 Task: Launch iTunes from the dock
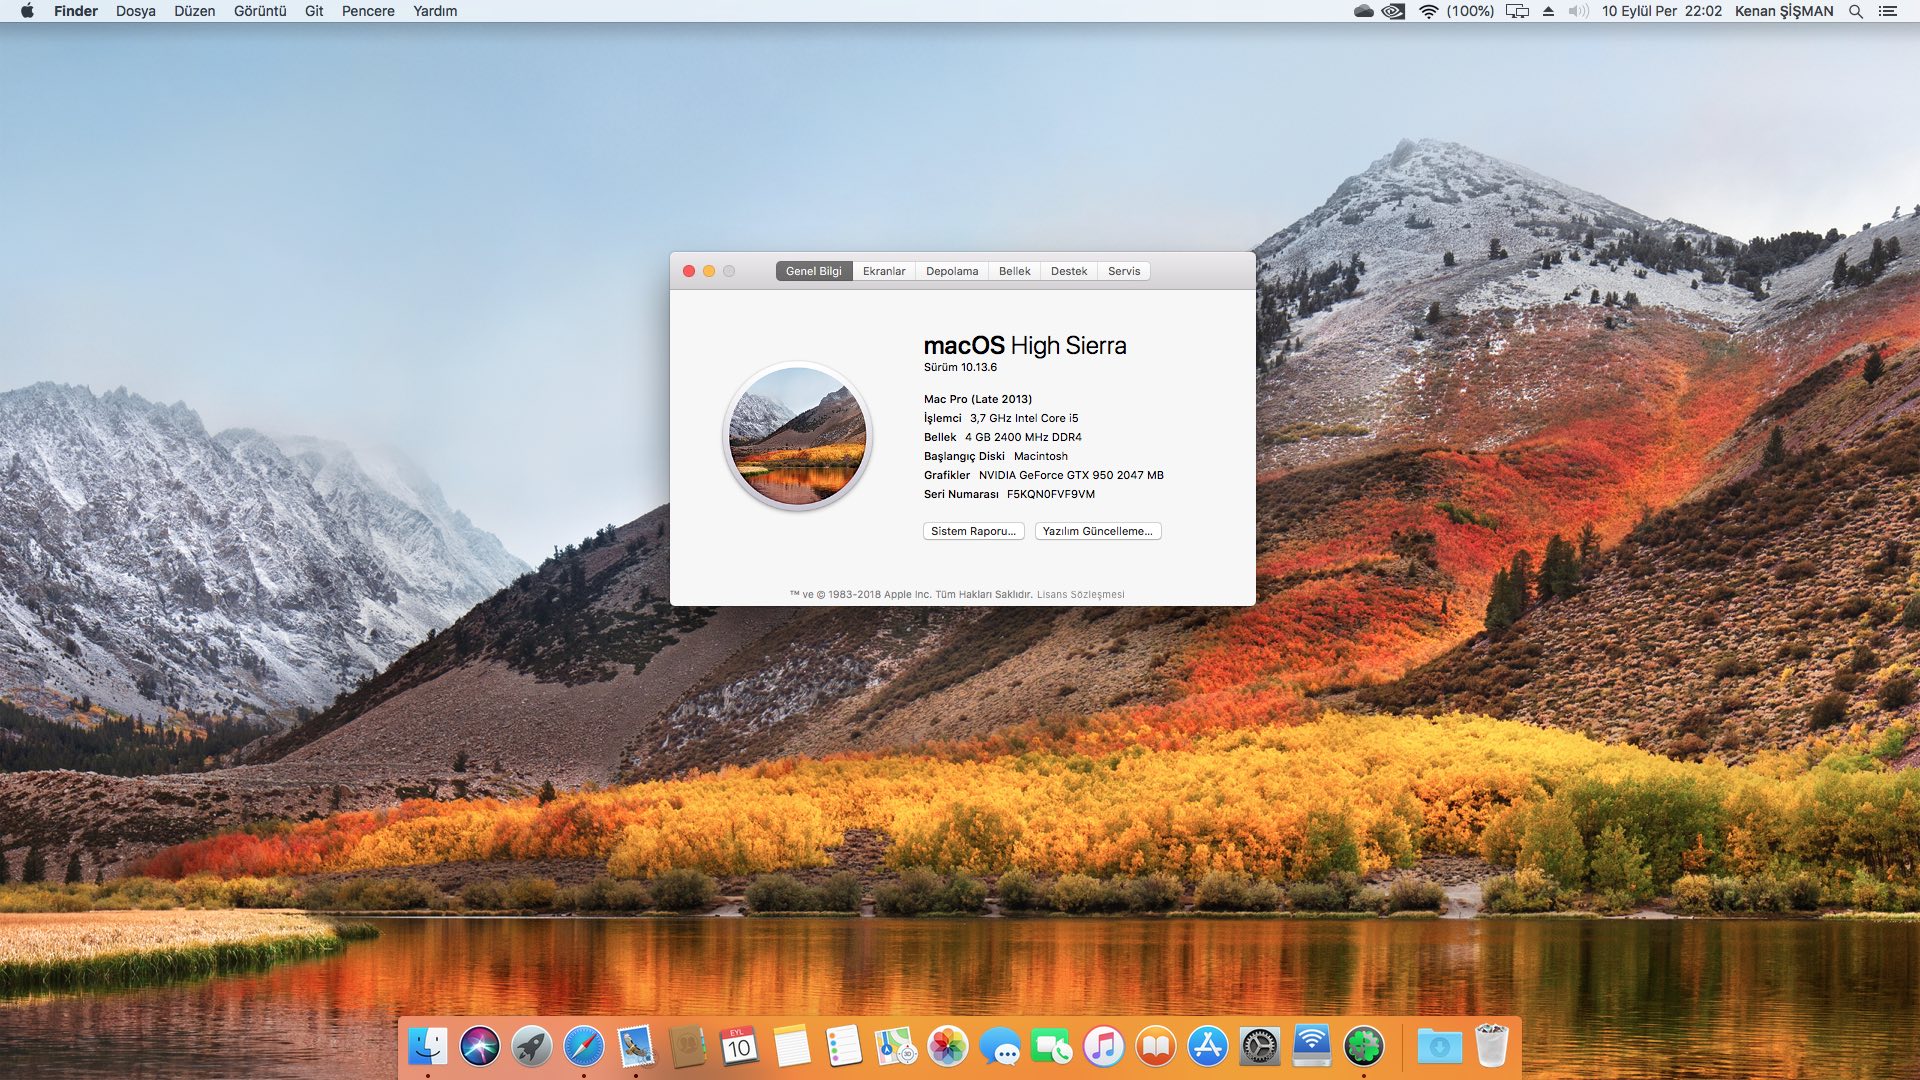(1103, 1047)
